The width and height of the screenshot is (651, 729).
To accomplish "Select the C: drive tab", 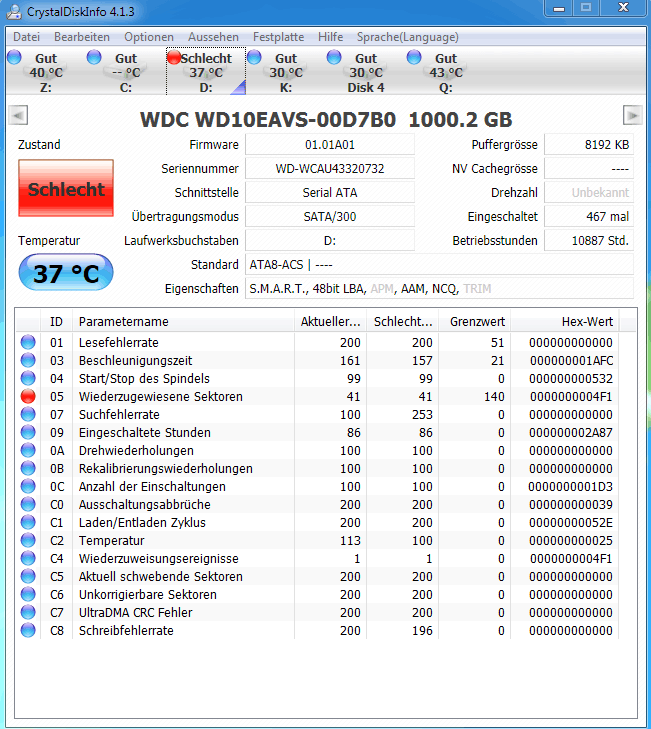I will click(126, 72).
